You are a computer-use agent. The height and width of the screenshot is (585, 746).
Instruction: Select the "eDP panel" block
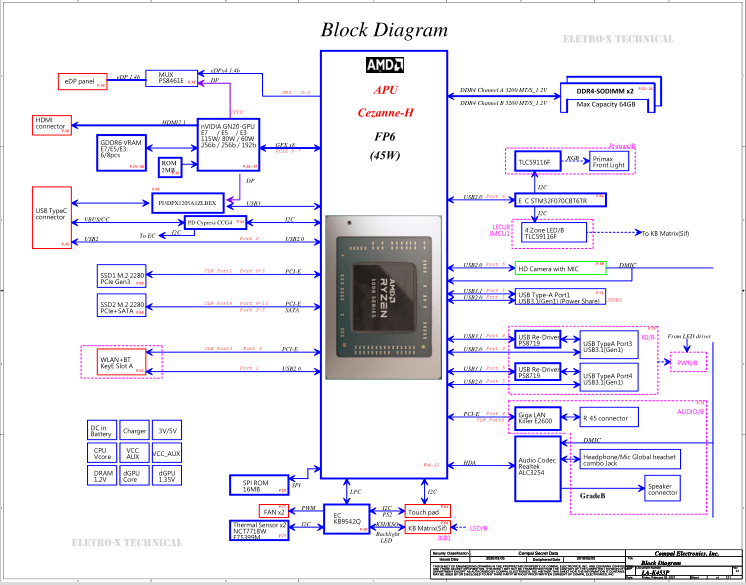(x=82, y=81)
